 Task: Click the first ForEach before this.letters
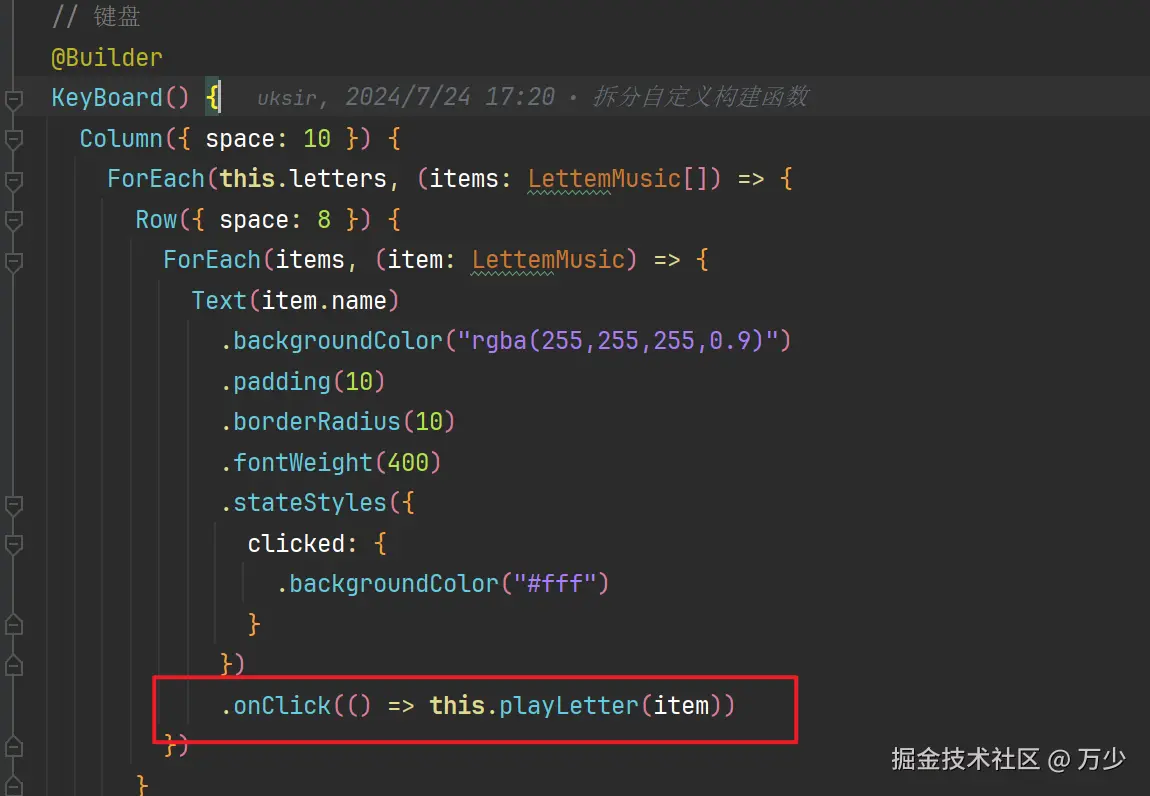pos(155,178)
